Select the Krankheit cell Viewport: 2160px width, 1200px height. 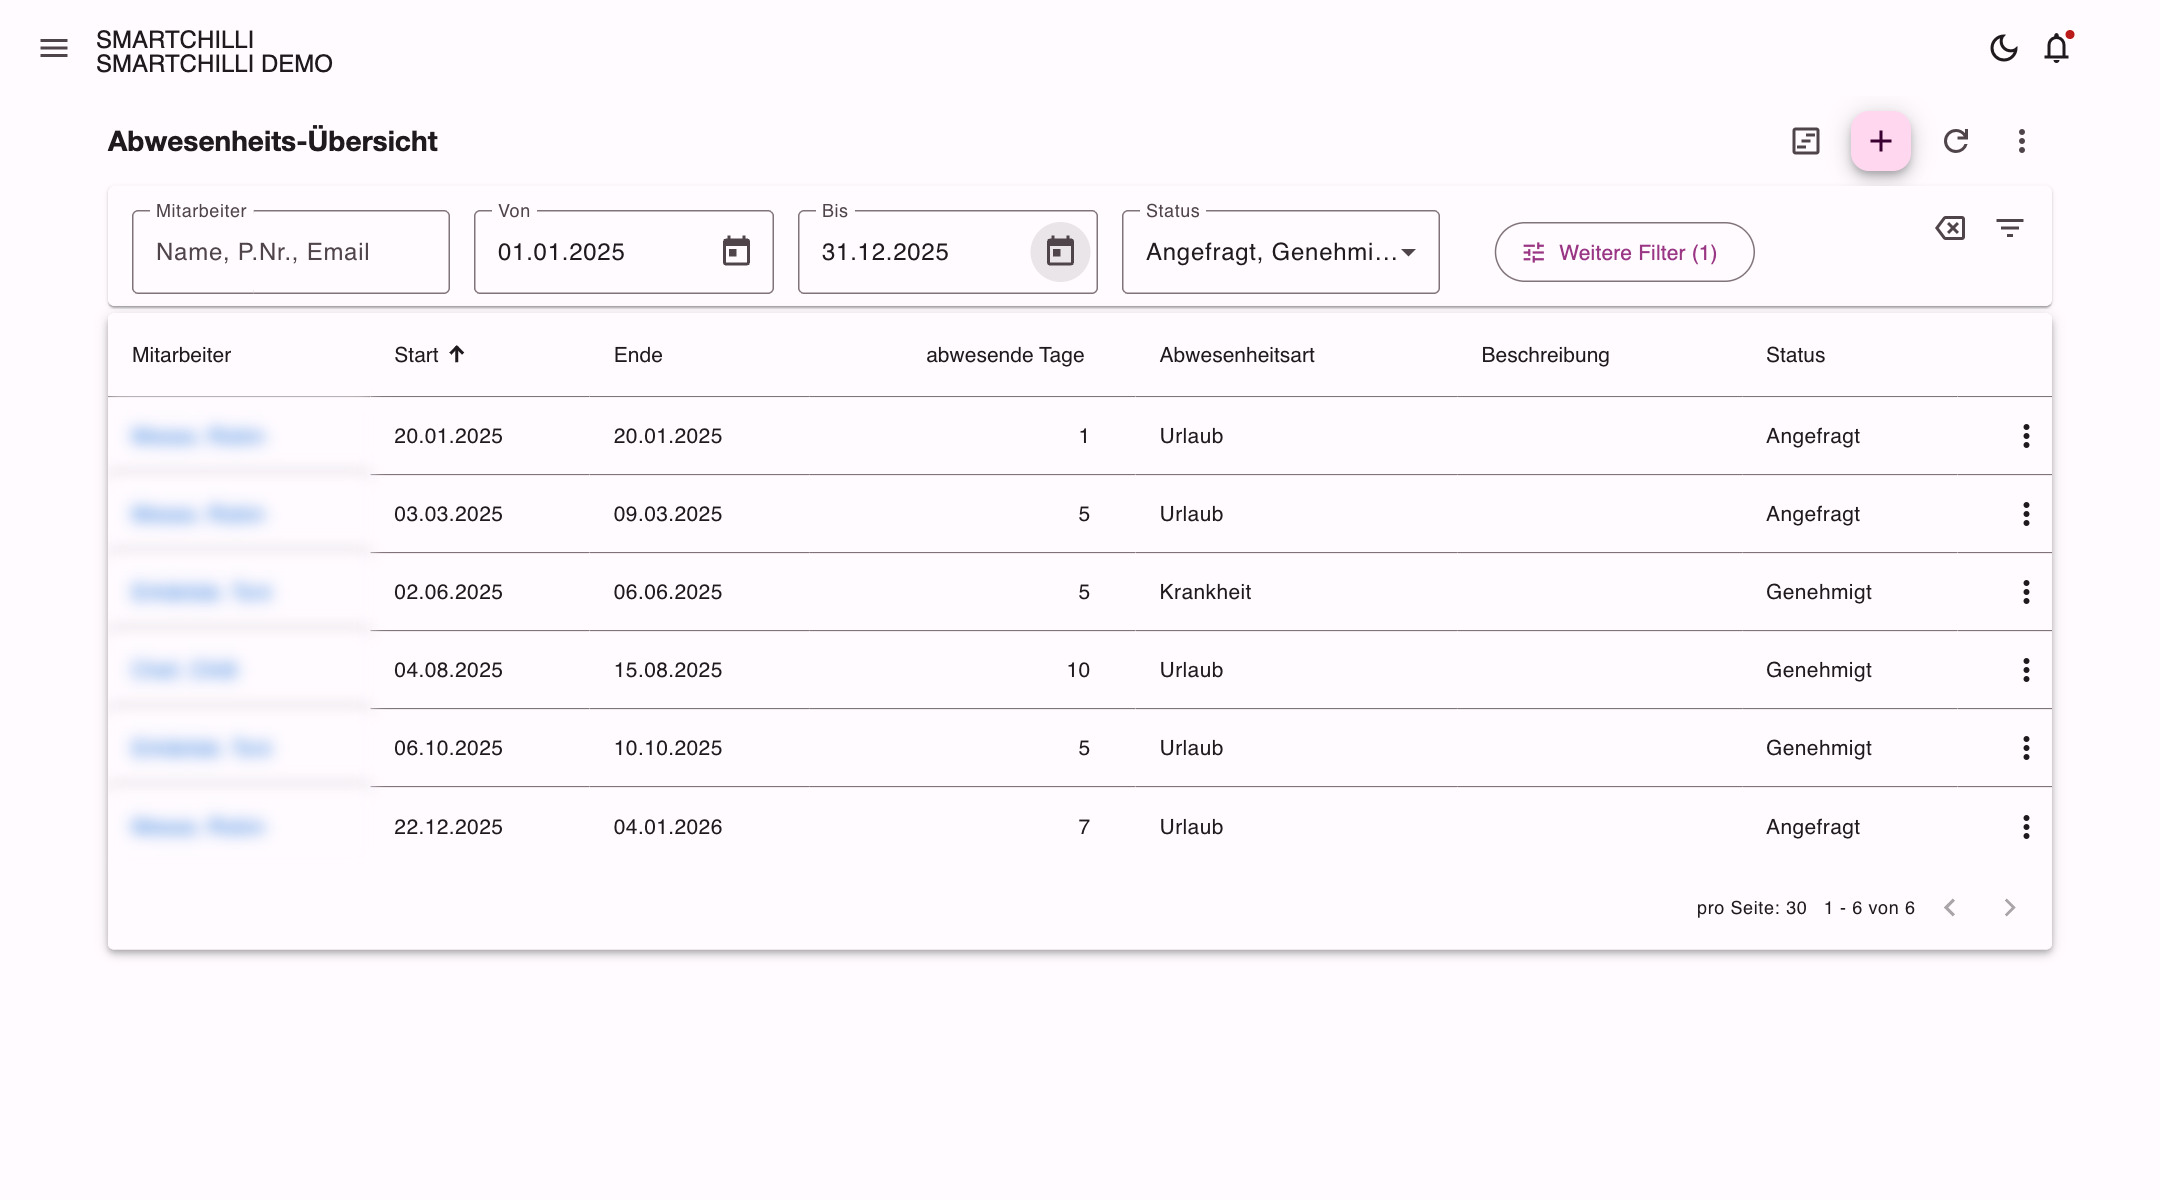point(1205,592)
